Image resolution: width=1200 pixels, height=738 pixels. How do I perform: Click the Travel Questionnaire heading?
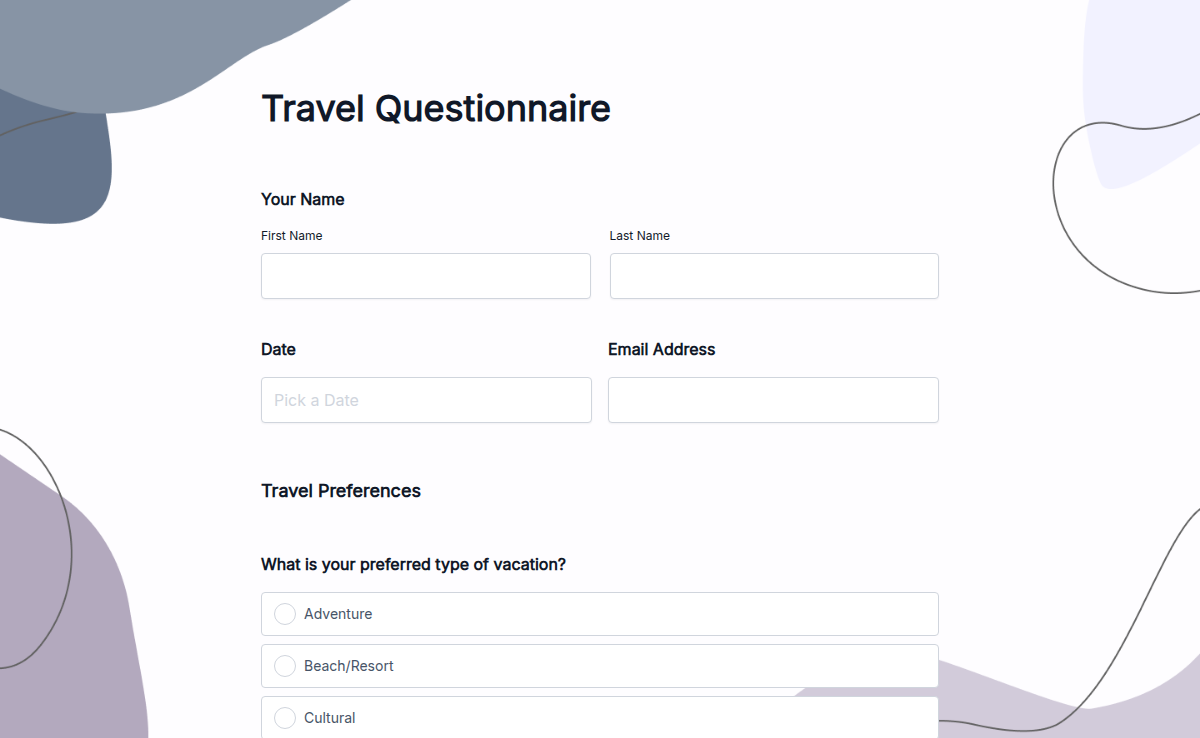pos(435,108)
